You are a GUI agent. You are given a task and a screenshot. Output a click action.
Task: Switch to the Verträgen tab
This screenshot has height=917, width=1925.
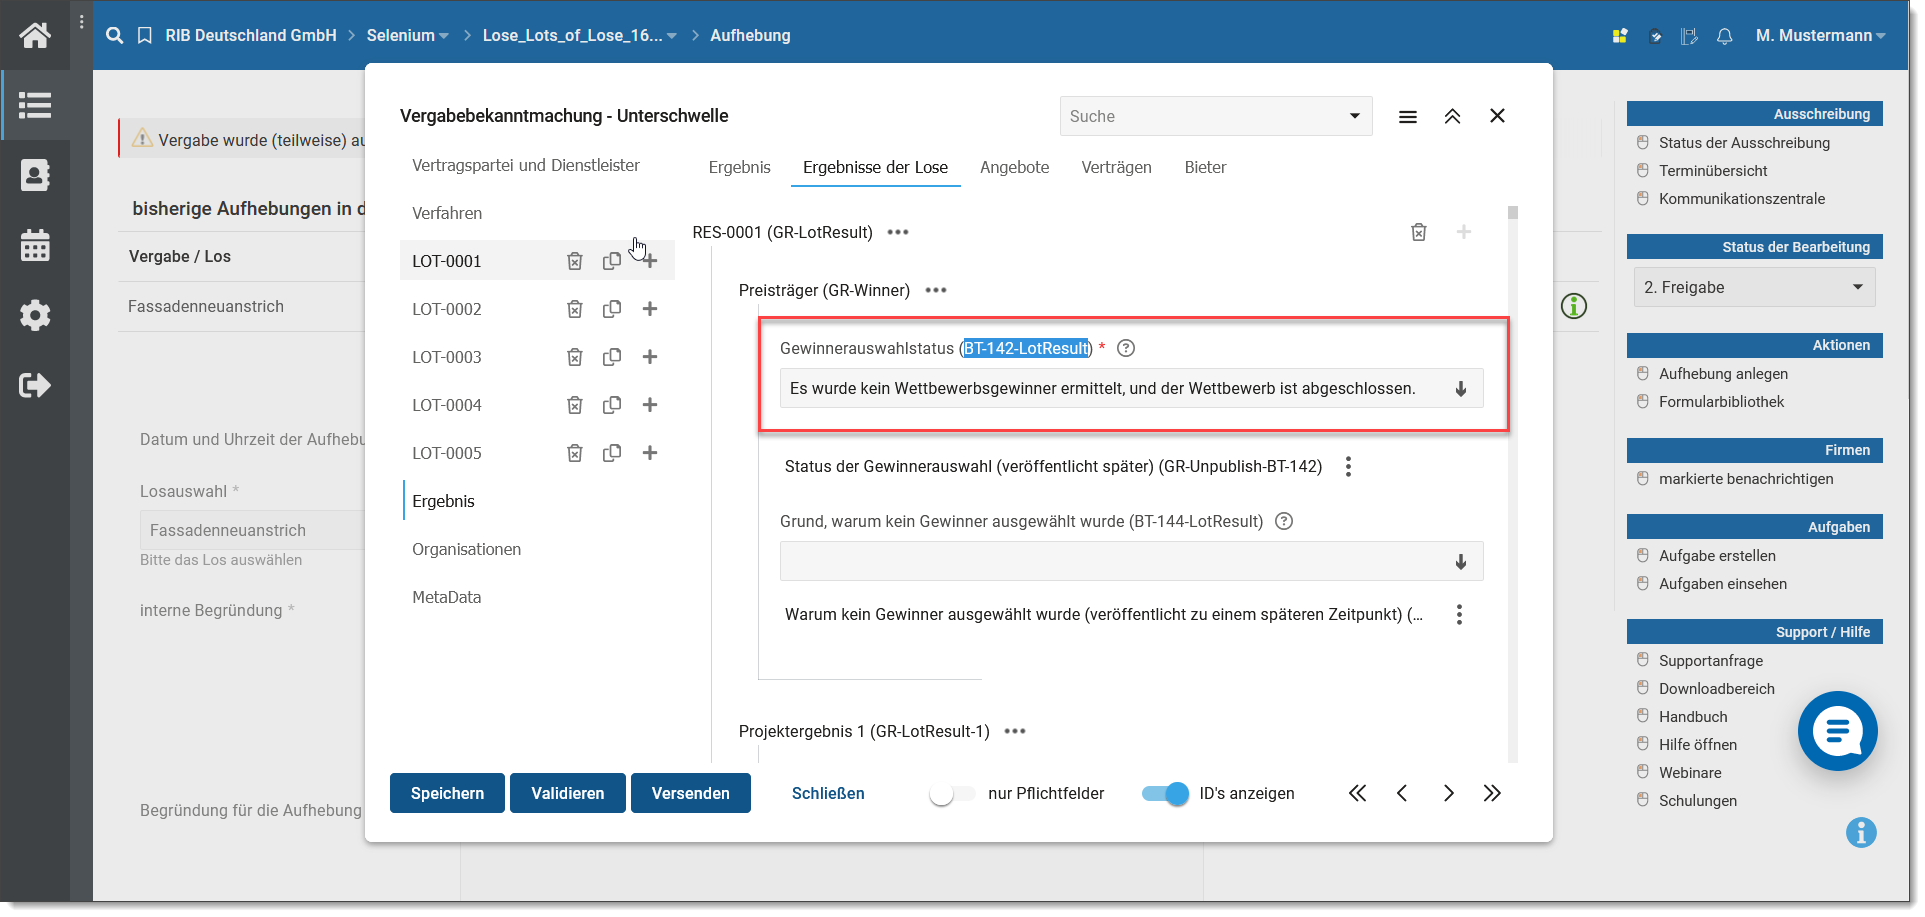coord(1117,167)
